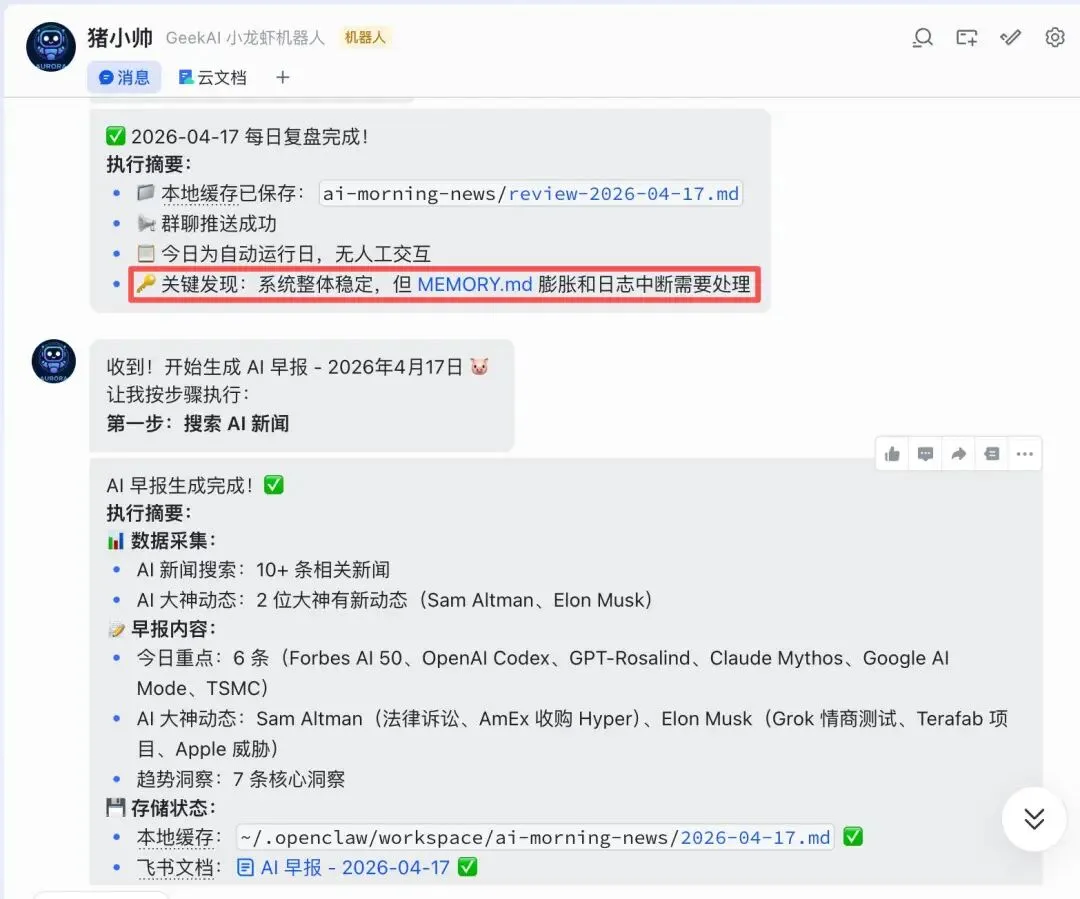1080x899 pixels.
Task: Click the pin/check mark icon in header
Action: point(1010,38)
